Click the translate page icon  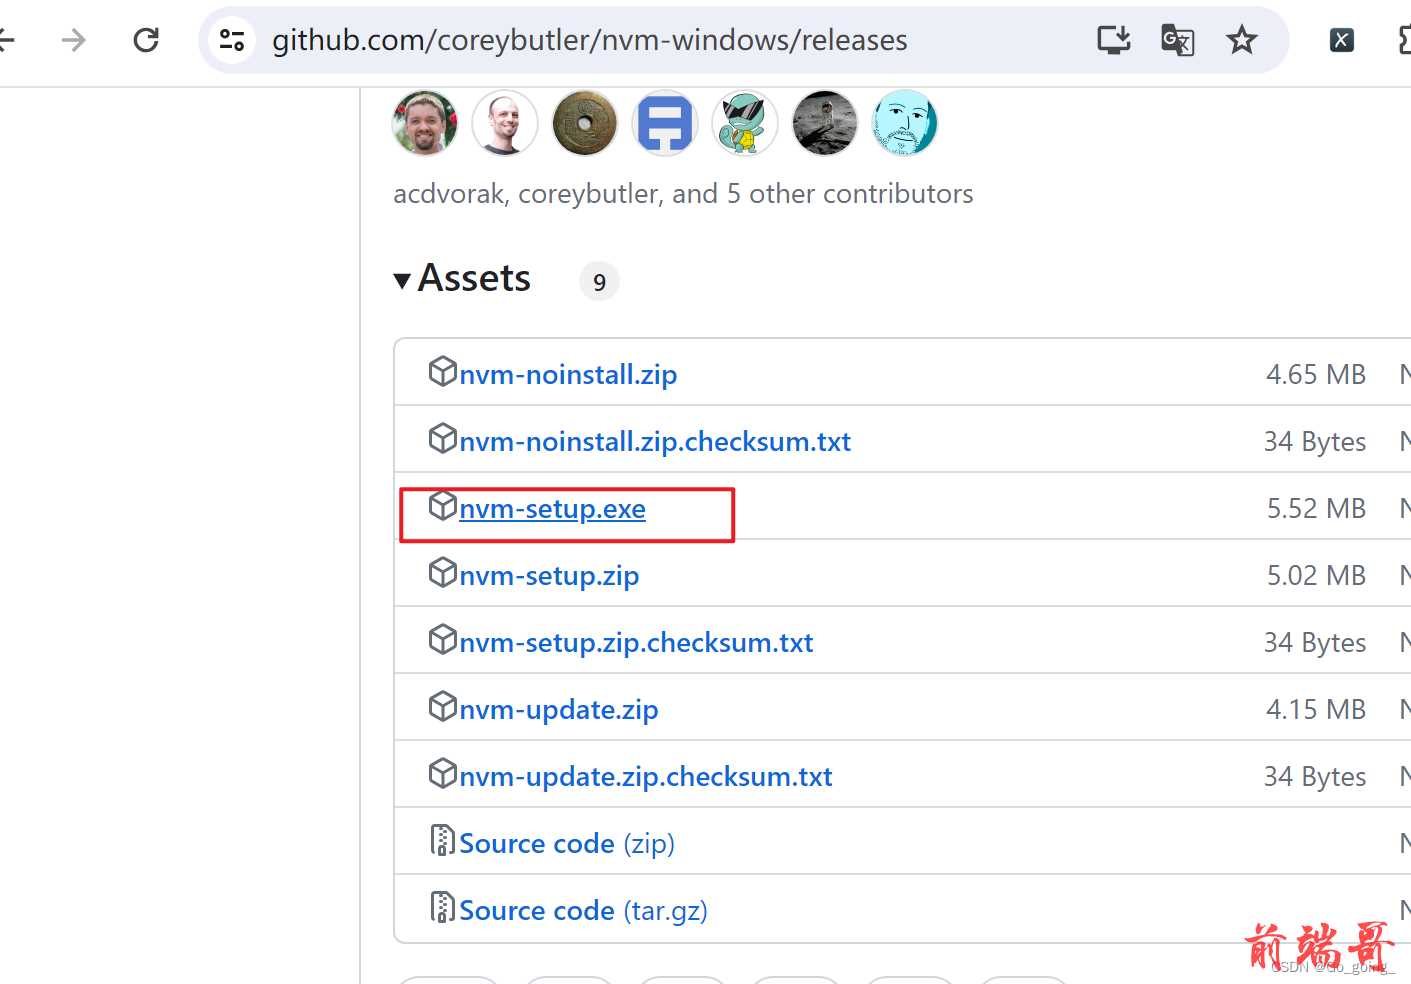[1177, 40]
